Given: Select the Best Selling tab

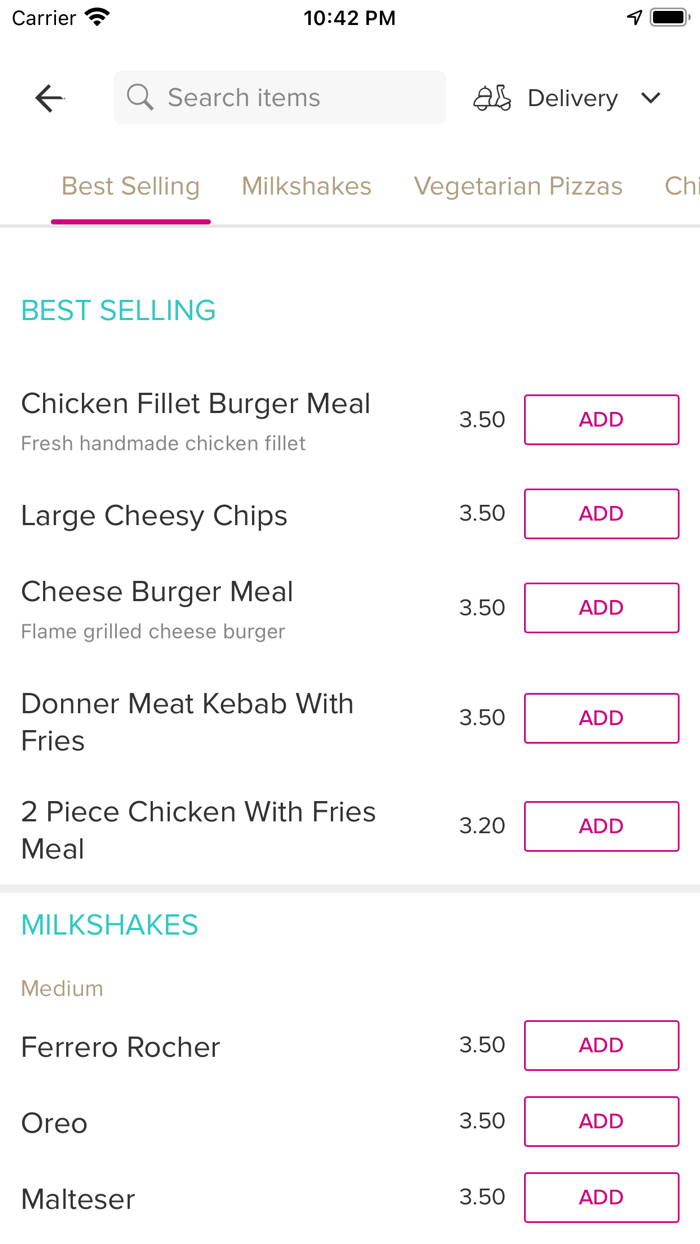Looking at the screenshot, I should [131, 186].
